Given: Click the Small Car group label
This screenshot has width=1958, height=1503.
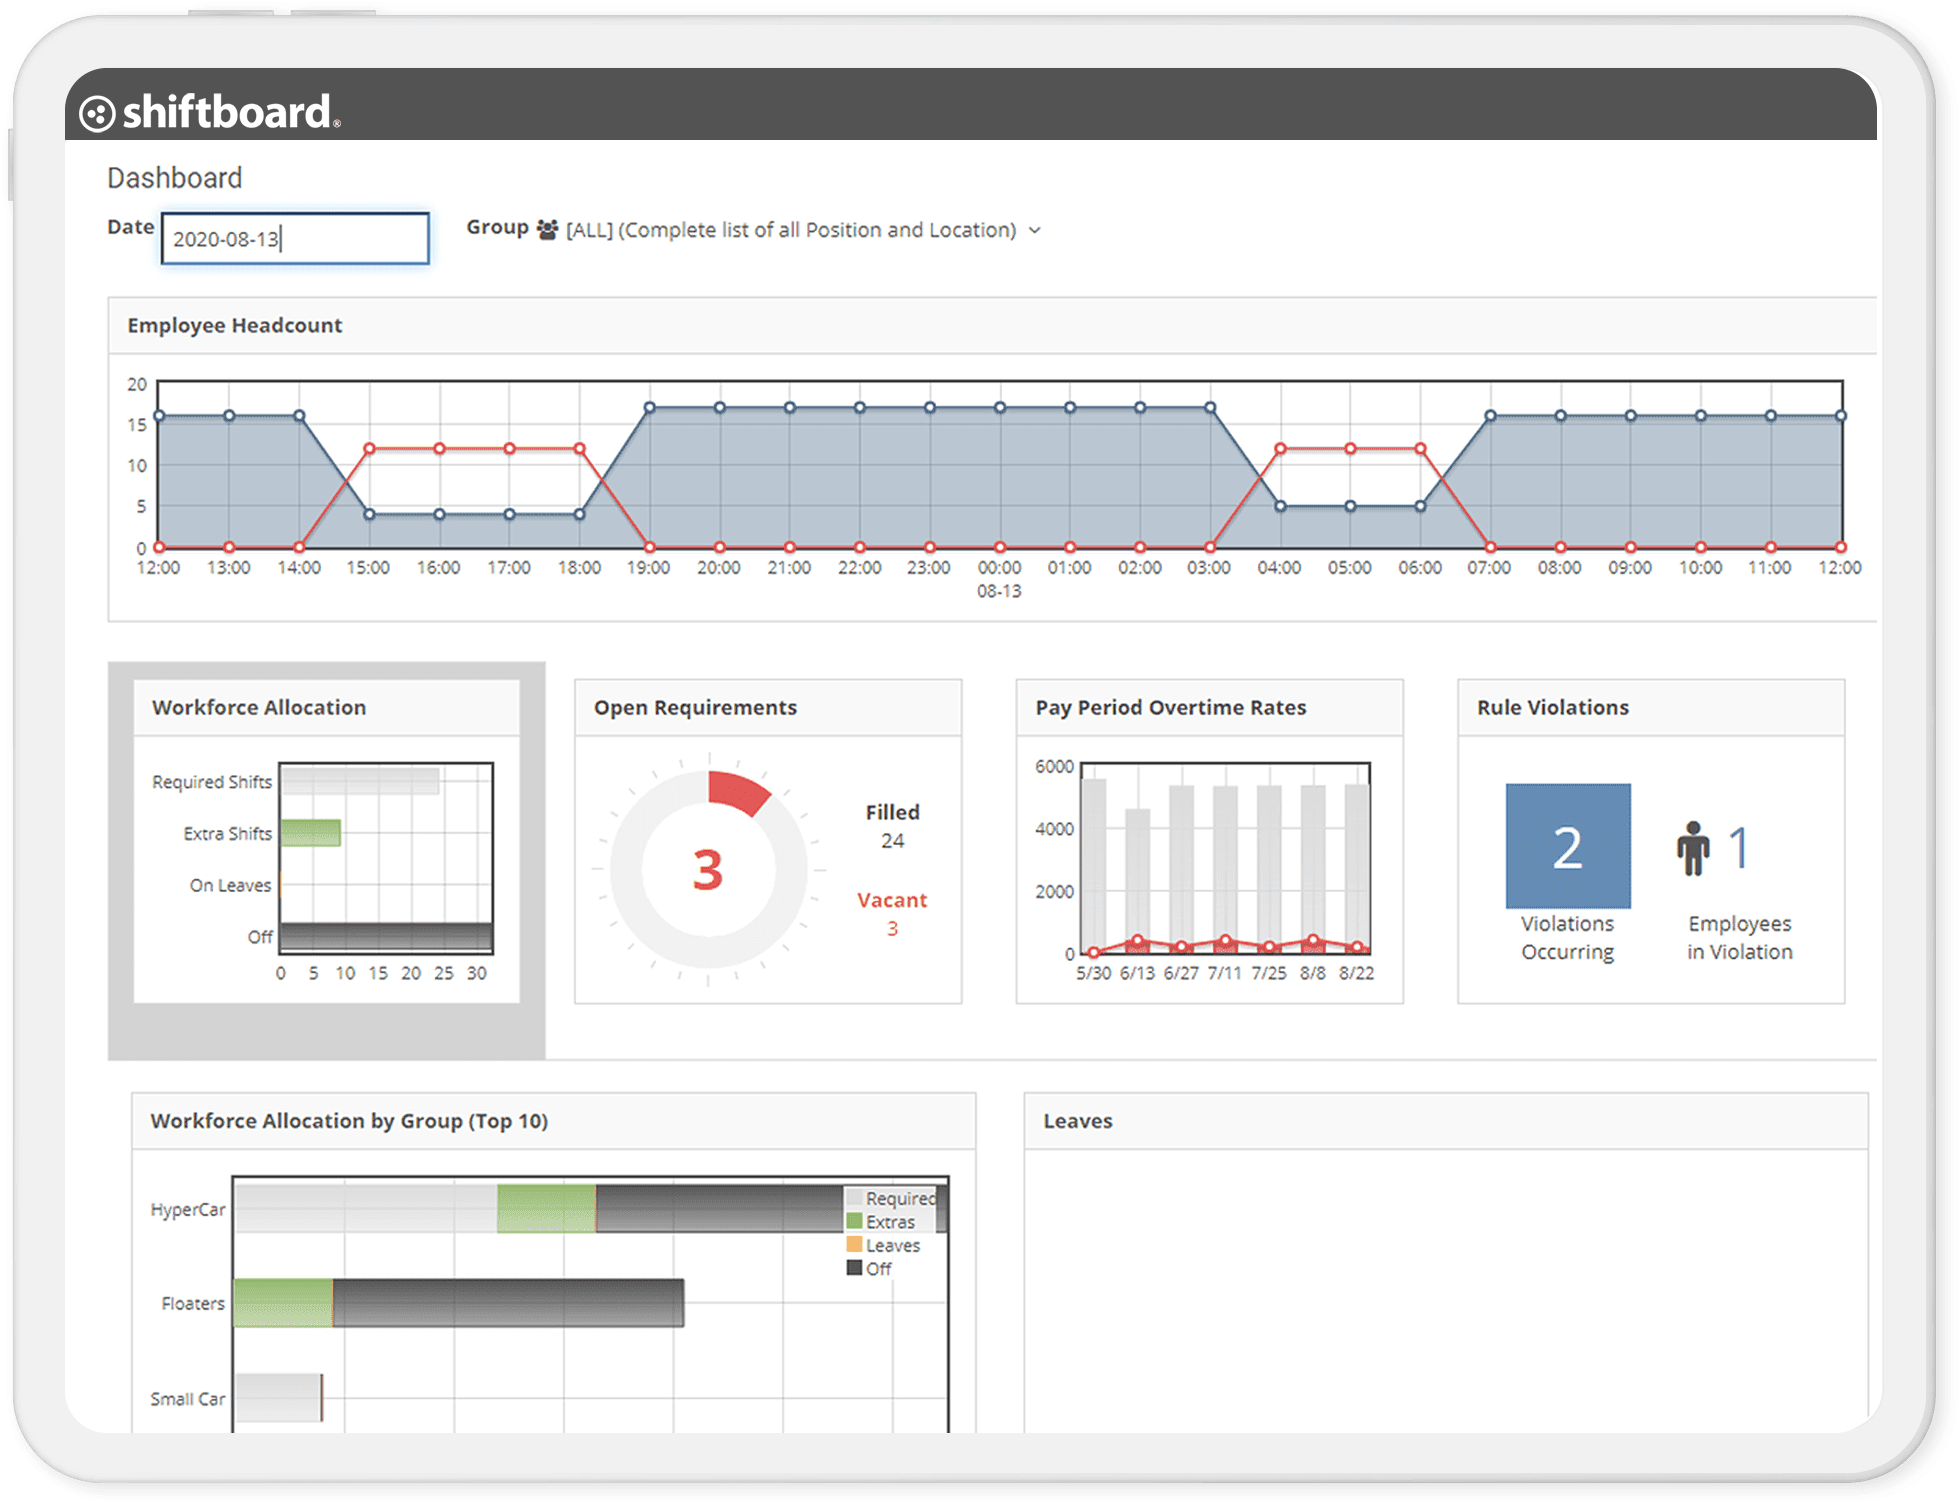Looking at the screenshot, I should click(x=188, y=1398).
